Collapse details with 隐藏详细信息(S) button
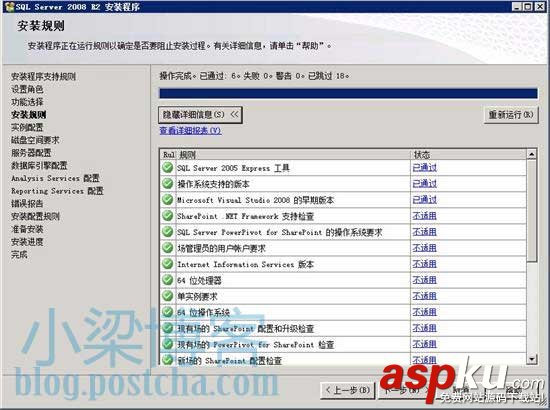The image size is (550, 410). pos(200,115)
